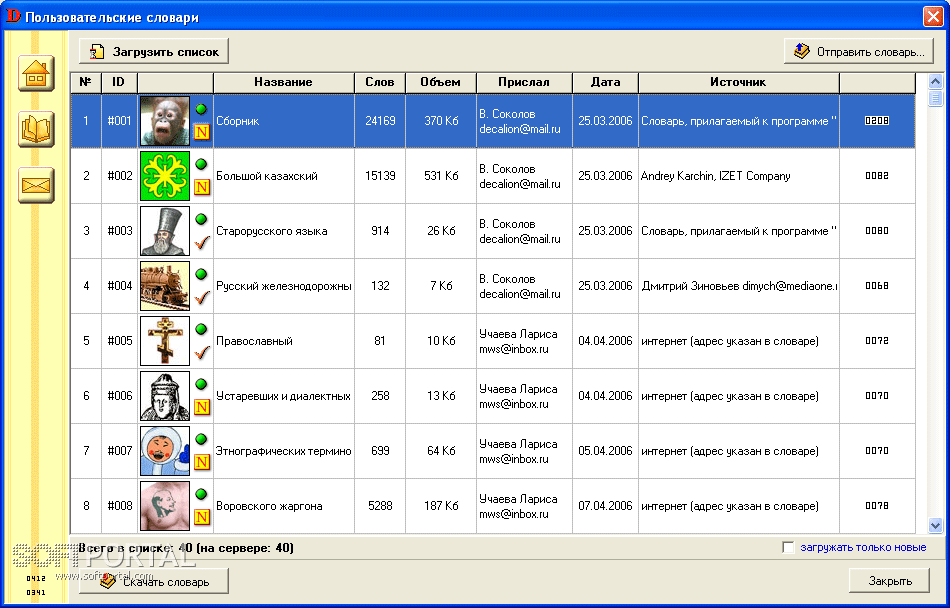The height and width of the screenshot is (608, 950).
Task: Select the 'Старорусского языка' dictionary name
Action: coord(272,231)
